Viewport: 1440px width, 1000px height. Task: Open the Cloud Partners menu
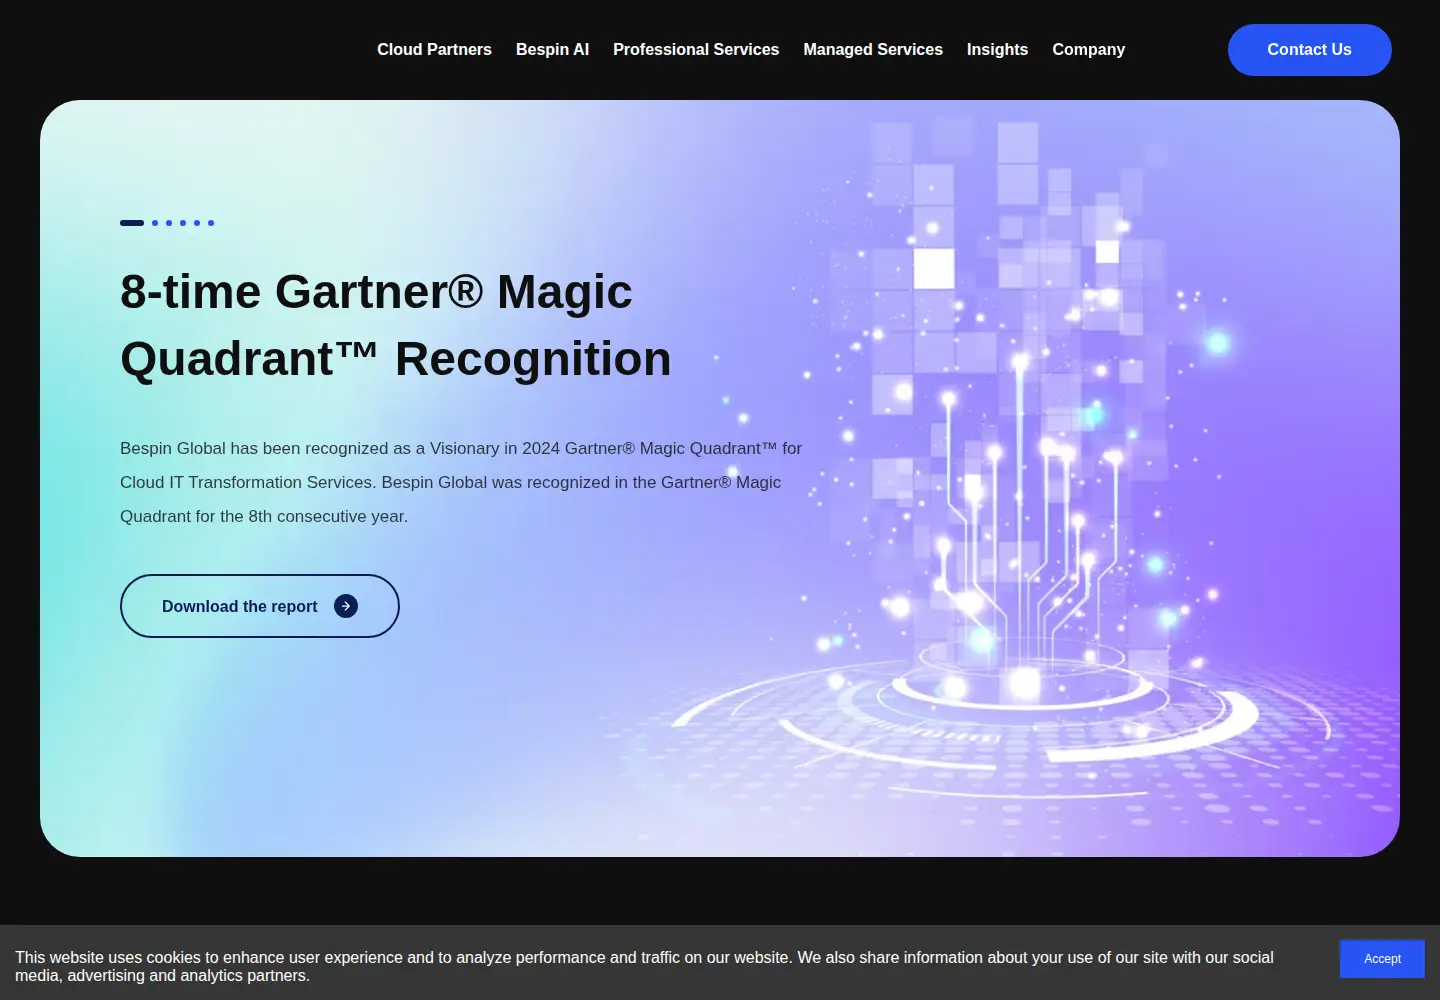[x=434, y=49]
